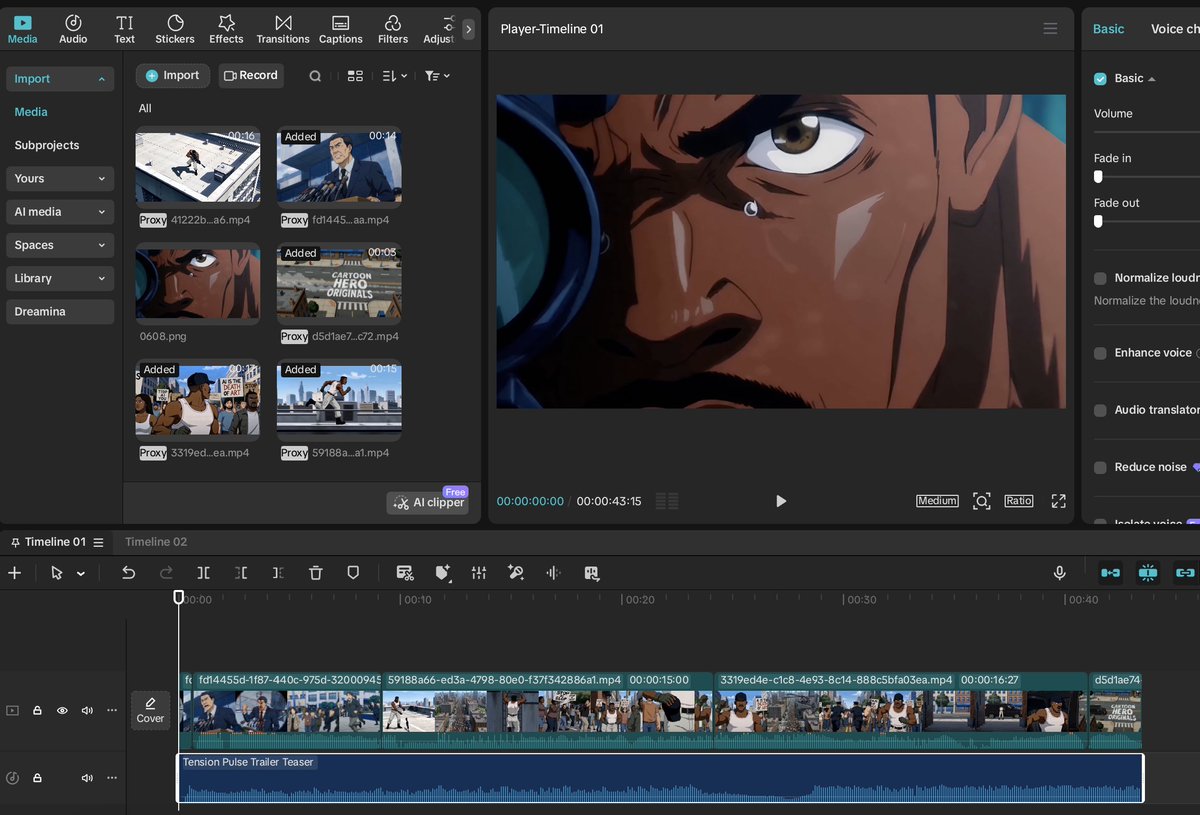The image size is (1200, 815).
Task: Open the audio mixer levels icon
Action: click(x=479, y=573)
